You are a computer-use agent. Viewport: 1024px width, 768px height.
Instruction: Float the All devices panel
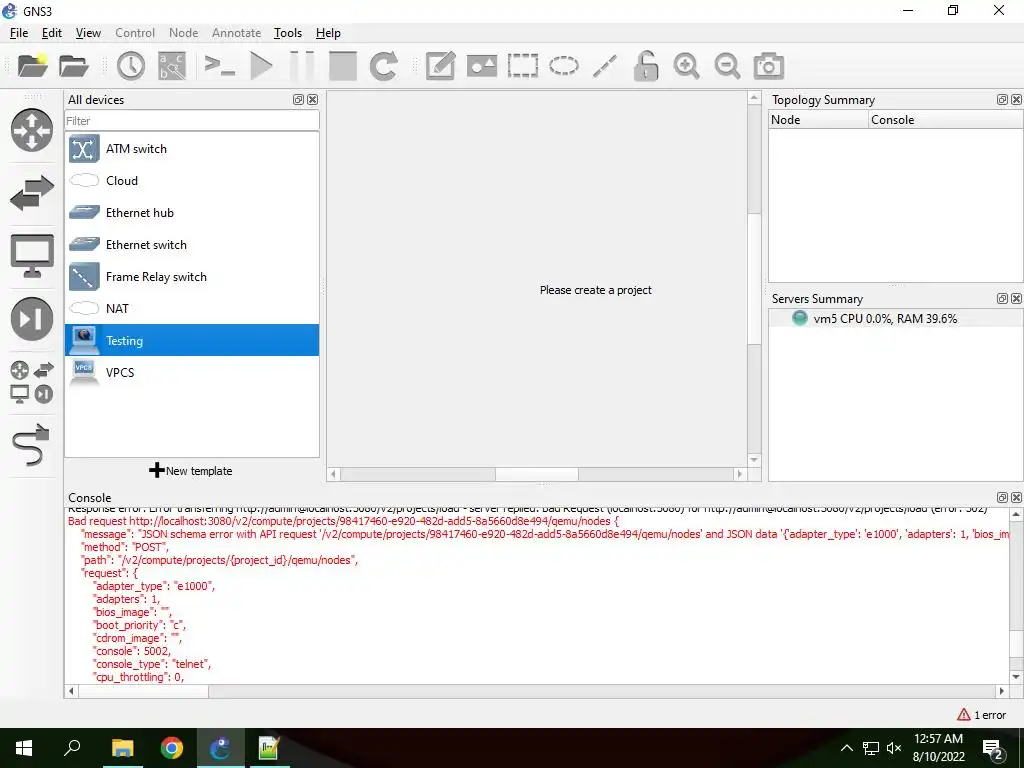click(x=298, y=99)
